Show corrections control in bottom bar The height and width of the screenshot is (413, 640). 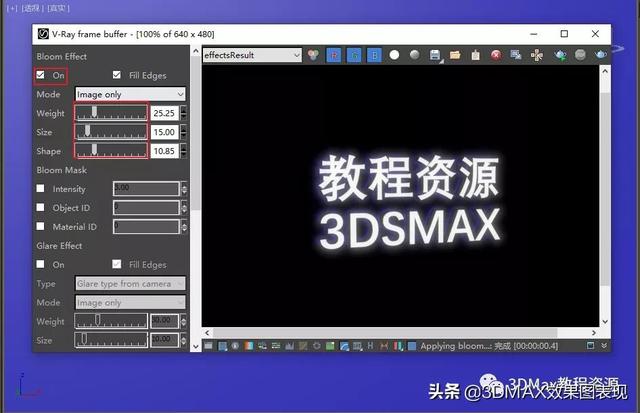point(208,346)
